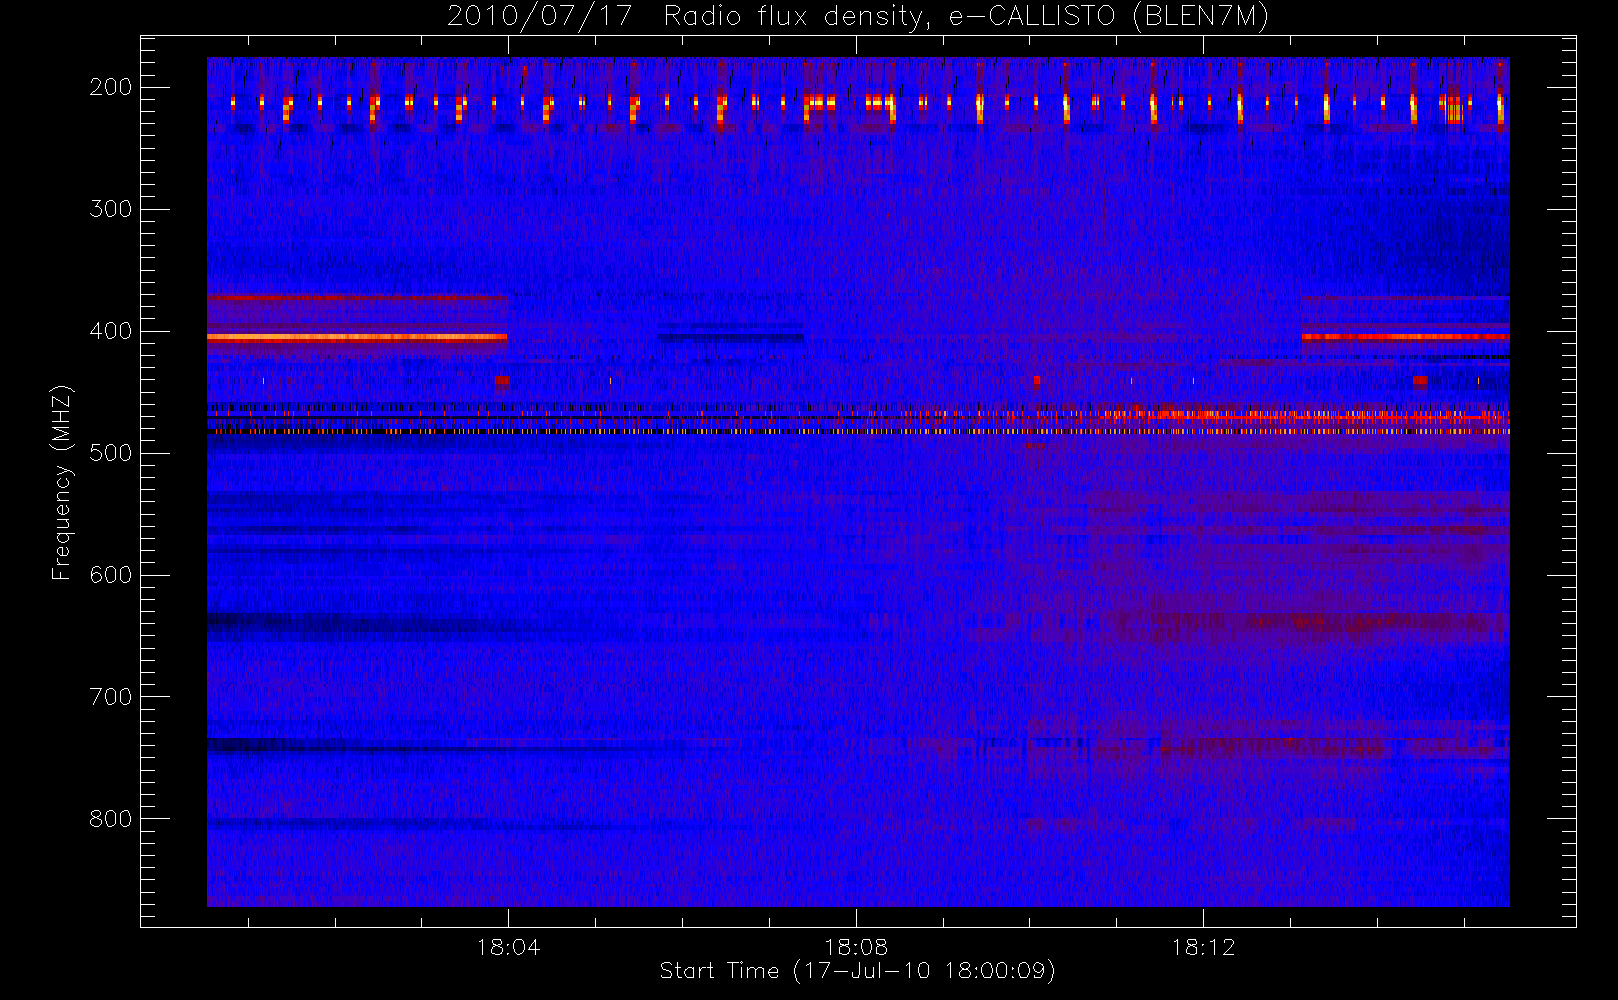Screen dimensions: 1618x1000
Task: Click the 300 frequency tick label
Action: coord(111,209)
